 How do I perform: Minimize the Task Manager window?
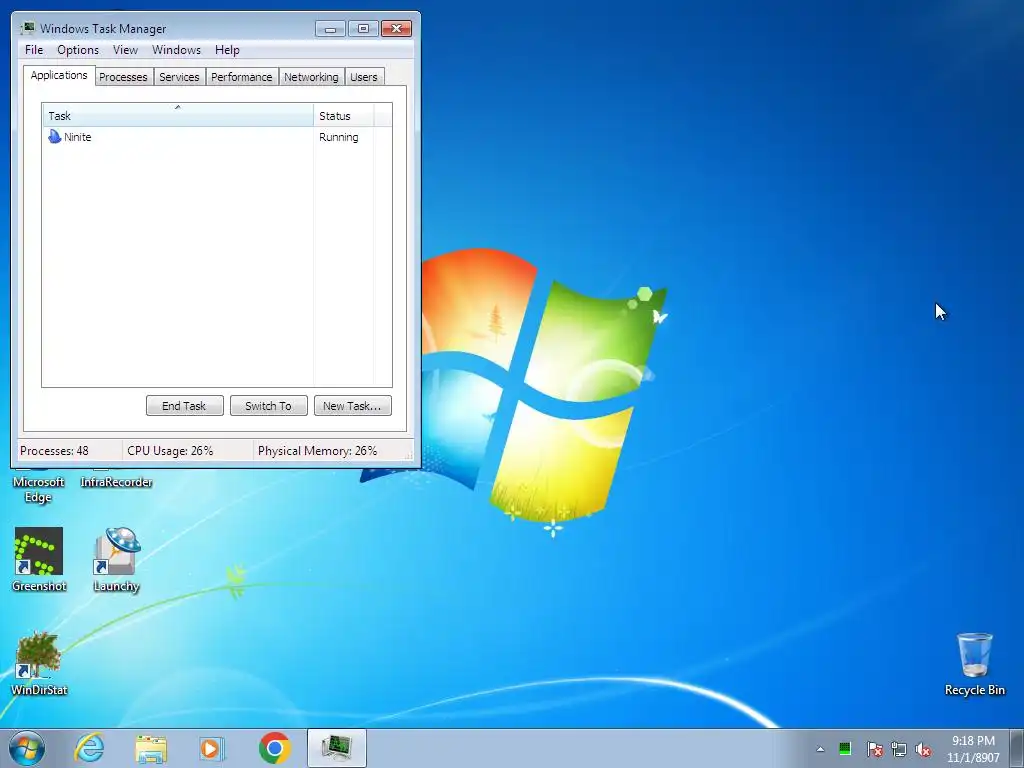pyautogui.click(x=330, y=29)
